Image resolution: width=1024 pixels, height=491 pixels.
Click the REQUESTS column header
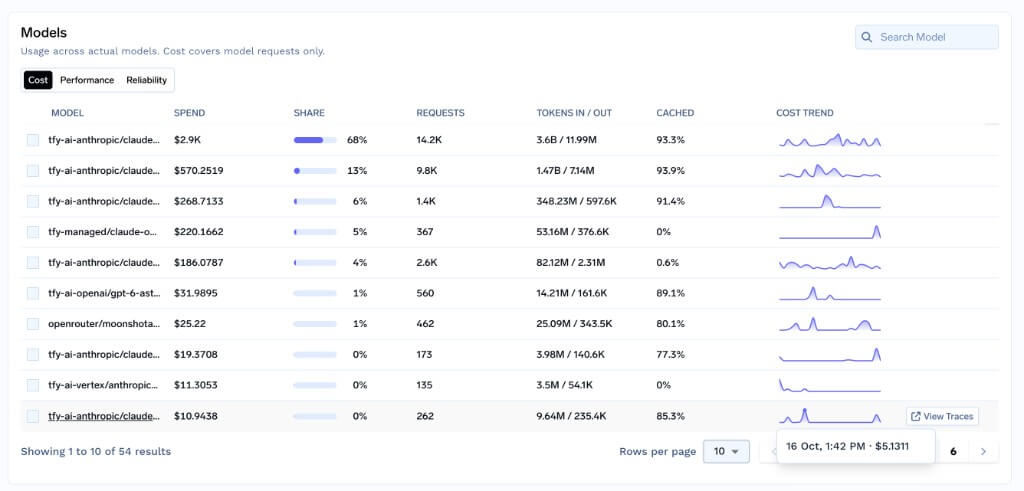click(x=440, y=113)
